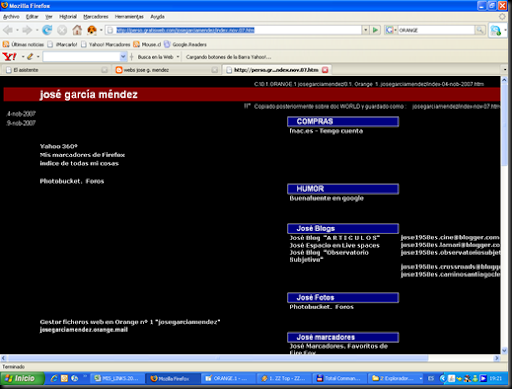Viewport: 512px width, 389px height.
Task: Open Yahoo! Marcadores bookmark
Action: point(106,44)
